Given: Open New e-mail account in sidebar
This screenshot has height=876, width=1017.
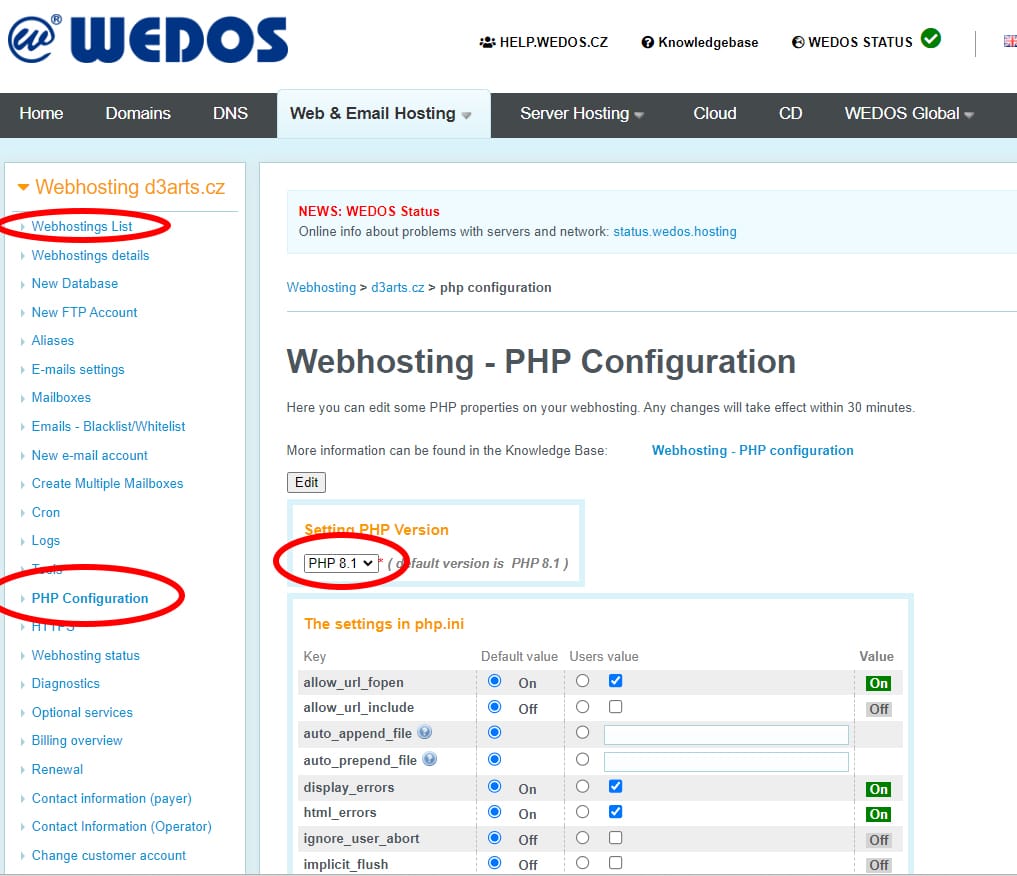Looking at the screenshot, I should 90,455.
